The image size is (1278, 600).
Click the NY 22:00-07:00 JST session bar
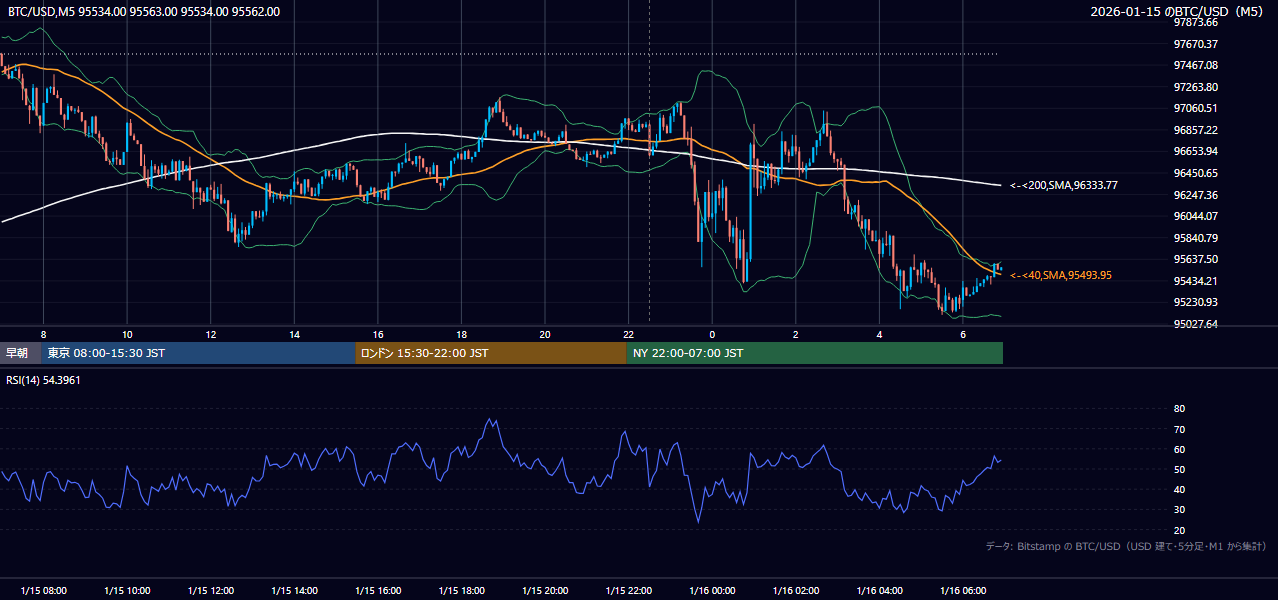coord(815,353)
